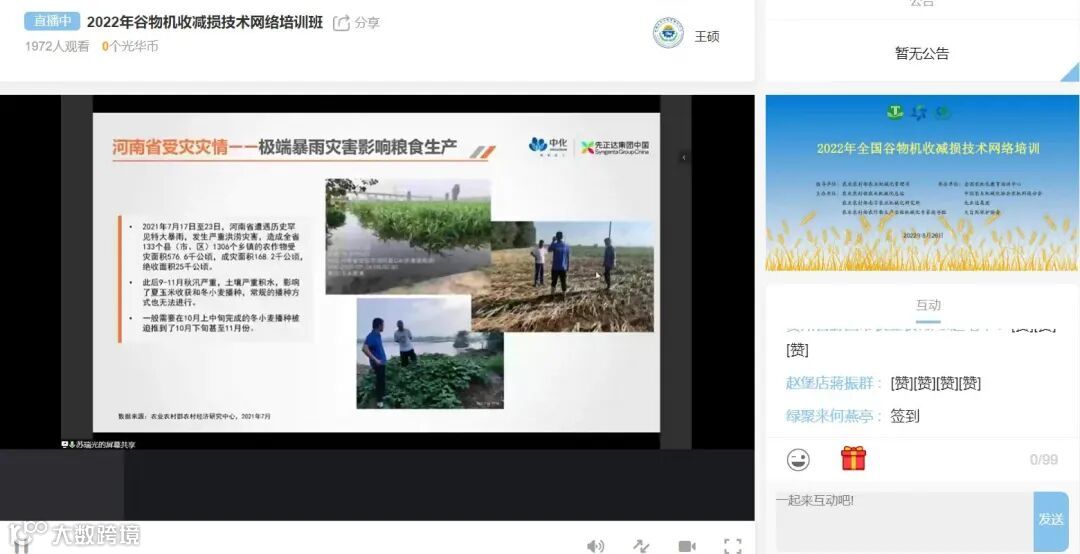The width and height of the screenshot is (1080, 554).
Task: Open the wheat-field training banner thumbnail
Action: [x=922, y=183]
